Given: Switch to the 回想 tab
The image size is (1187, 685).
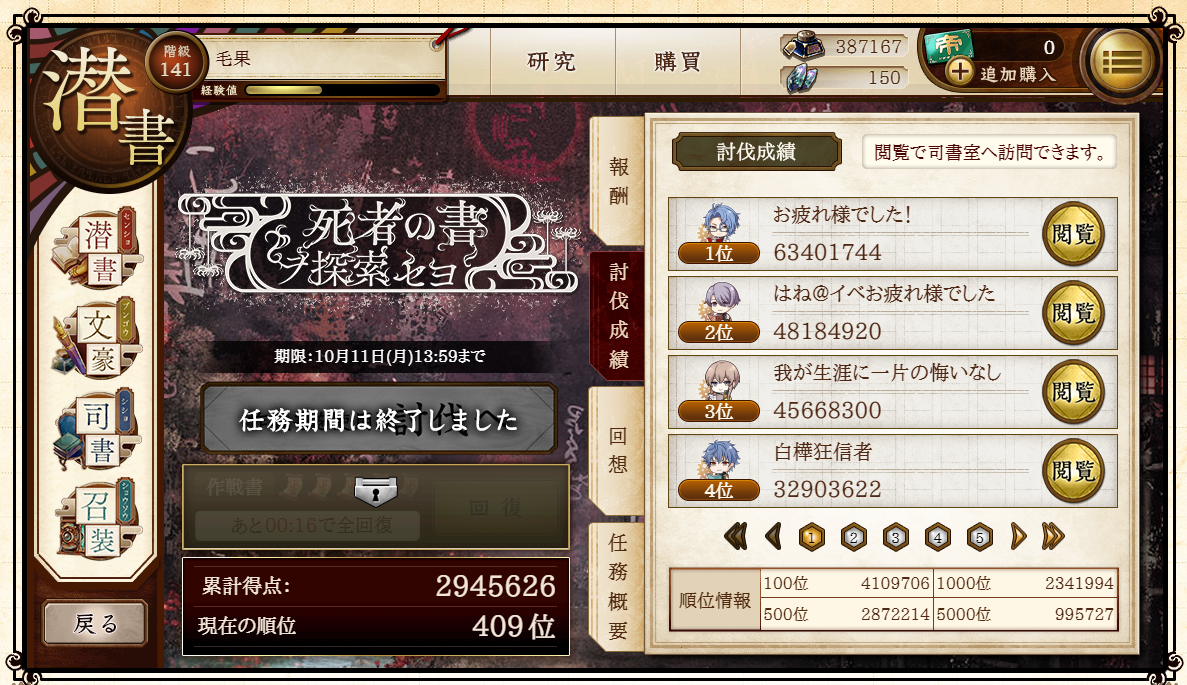Looking at the screenshot, I should pos(618,450).
